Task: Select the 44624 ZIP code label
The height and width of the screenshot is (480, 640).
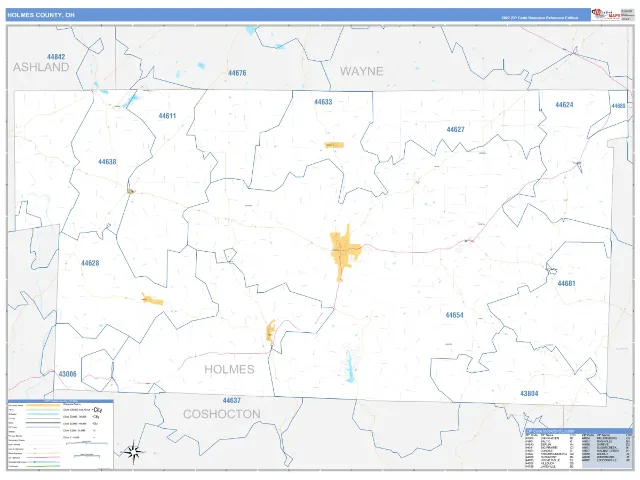Action: coord(564,105)
